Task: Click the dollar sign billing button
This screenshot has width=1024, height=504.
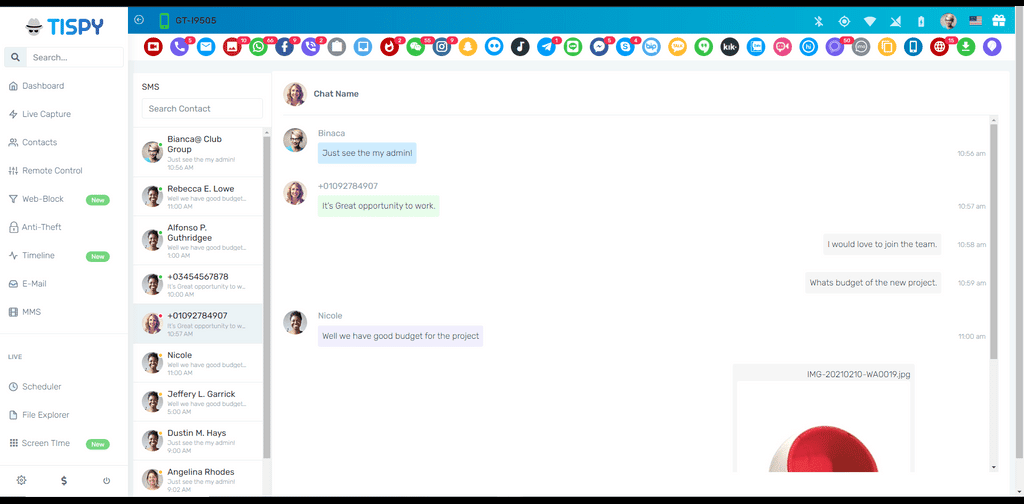Action: click(64, 480)
